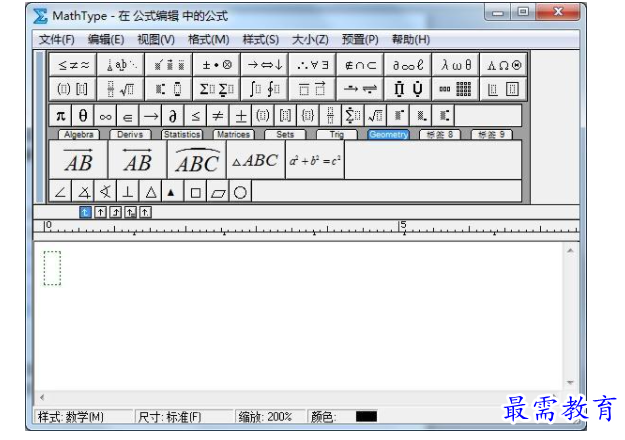Screen dimensions: 625x440
Task: Open the matrix templates palette
Action: tap(456, 88)
